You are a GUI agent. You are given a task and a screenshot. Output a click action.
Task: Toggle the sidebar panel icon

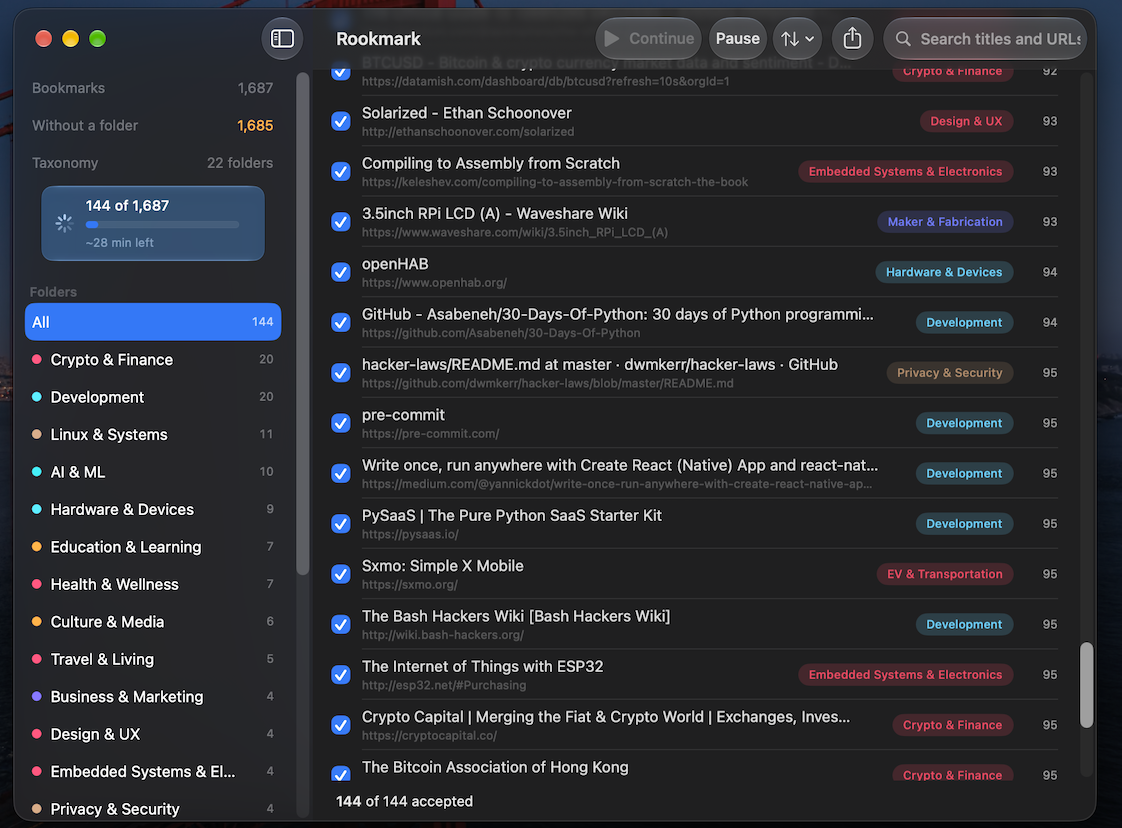pyautogui.click(x=282, y=39)
